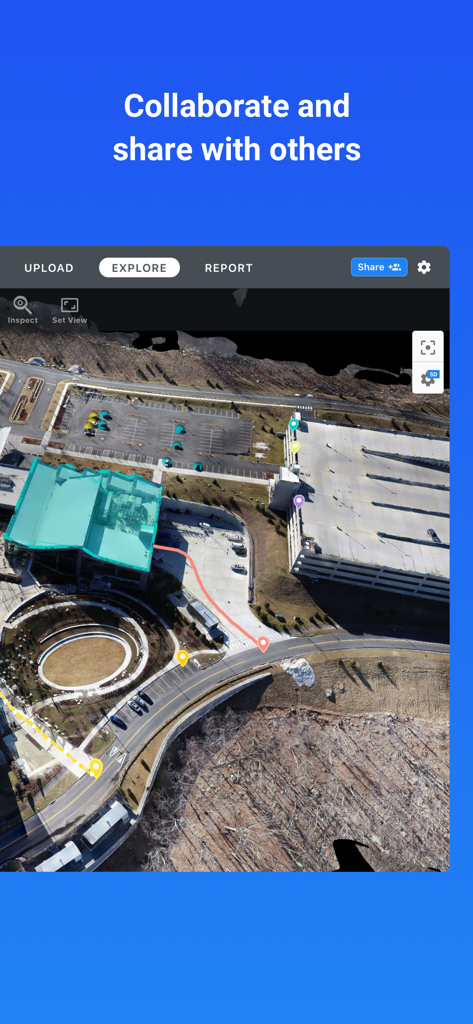This screenshot has height=1024, width=473.
Task: Open settings gear in top bar
Action: point(424,267)
